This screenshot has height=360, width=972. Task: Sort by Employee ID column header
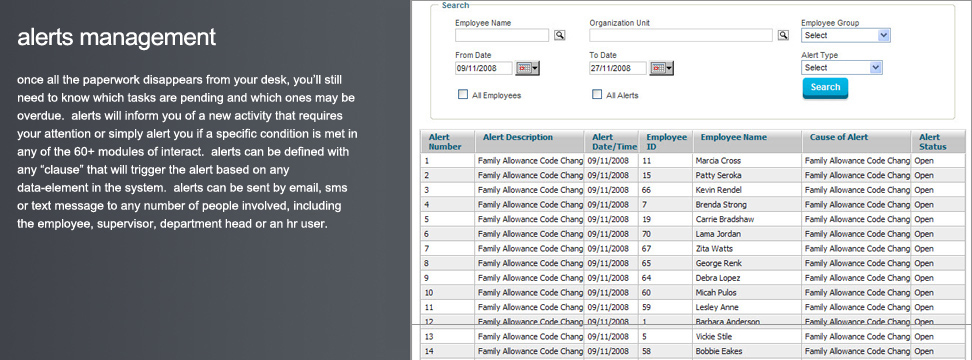point(666,142)
